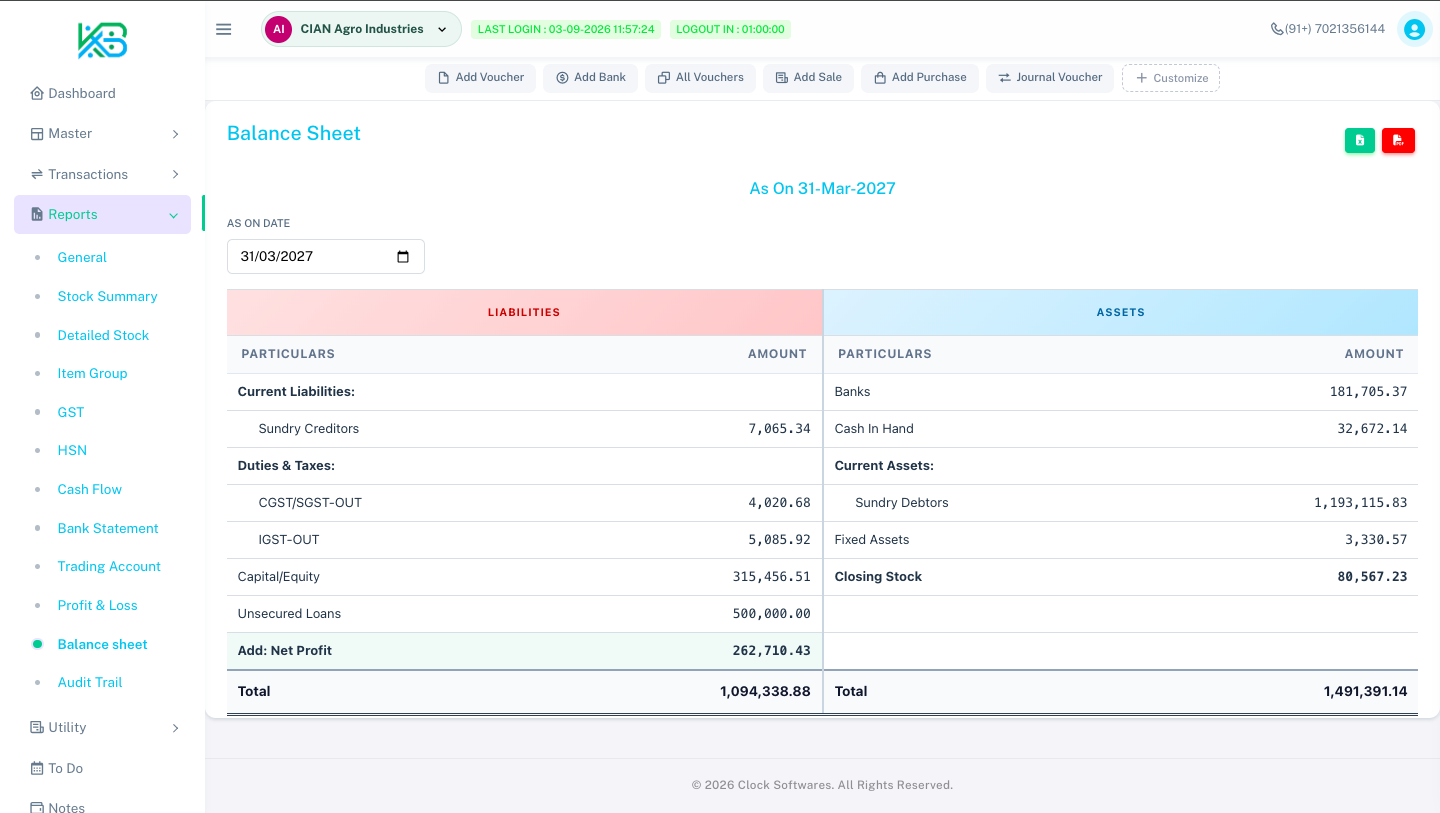Open the CIAN Agro Industries company dropdown
Image resolution: width=1440 pixels, height=813 pixels.
coord(361,29)
